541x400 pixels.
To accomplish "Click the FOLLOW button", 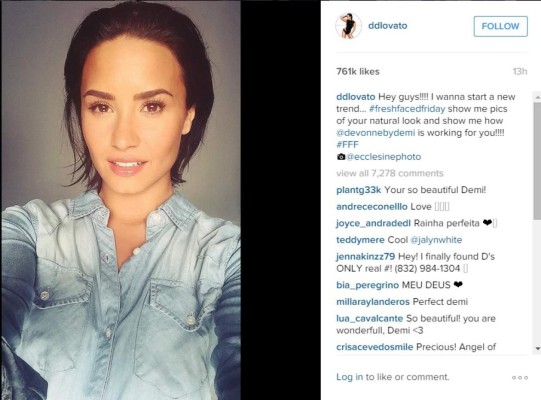I will tap(500, 26).
